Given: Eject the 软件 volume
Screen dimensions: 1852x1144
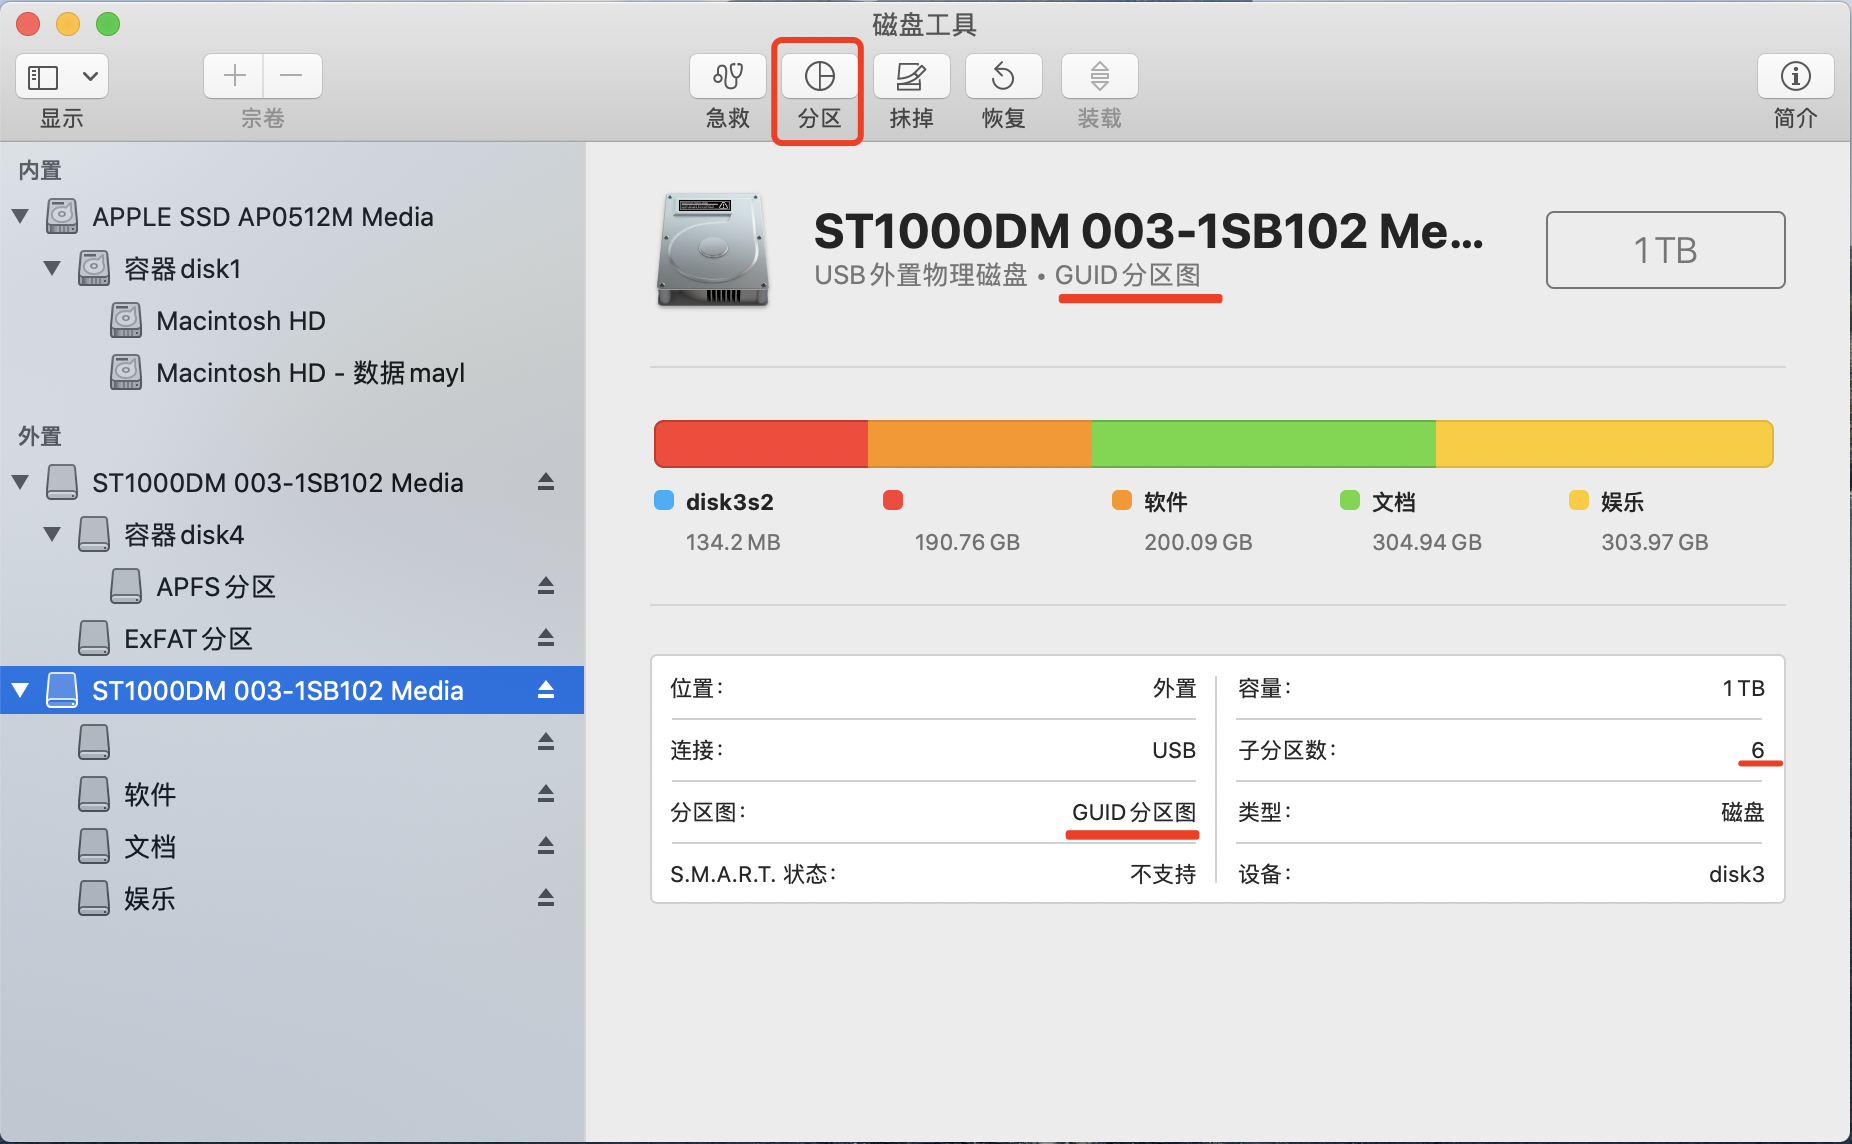Looking at the screenshot, I should tap(546, 794).
